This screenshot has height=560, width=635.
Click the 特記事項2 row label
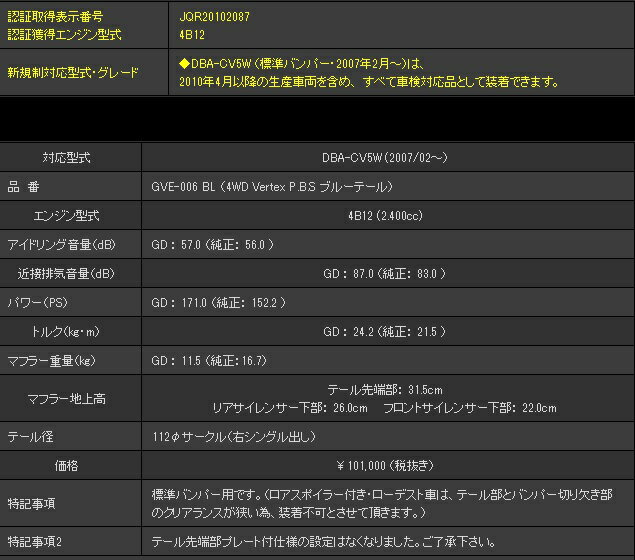click(x=34, y=542)
